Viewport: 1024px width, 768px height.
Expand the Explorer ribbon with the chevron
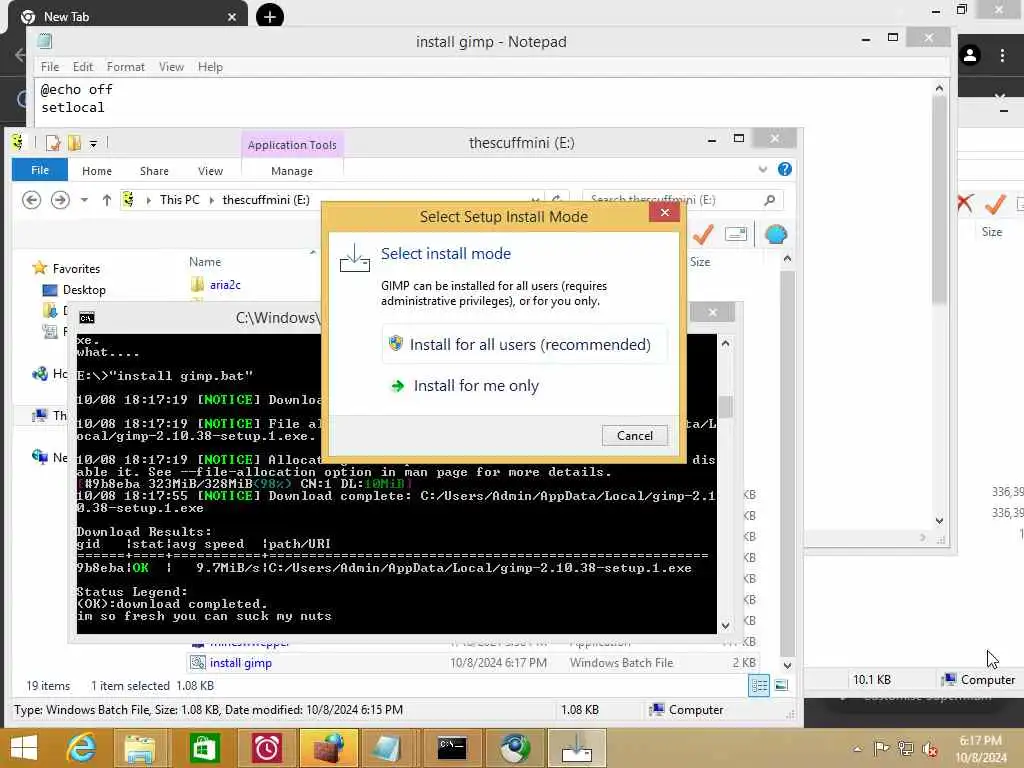pyautogui.click(x=762, y=169)
